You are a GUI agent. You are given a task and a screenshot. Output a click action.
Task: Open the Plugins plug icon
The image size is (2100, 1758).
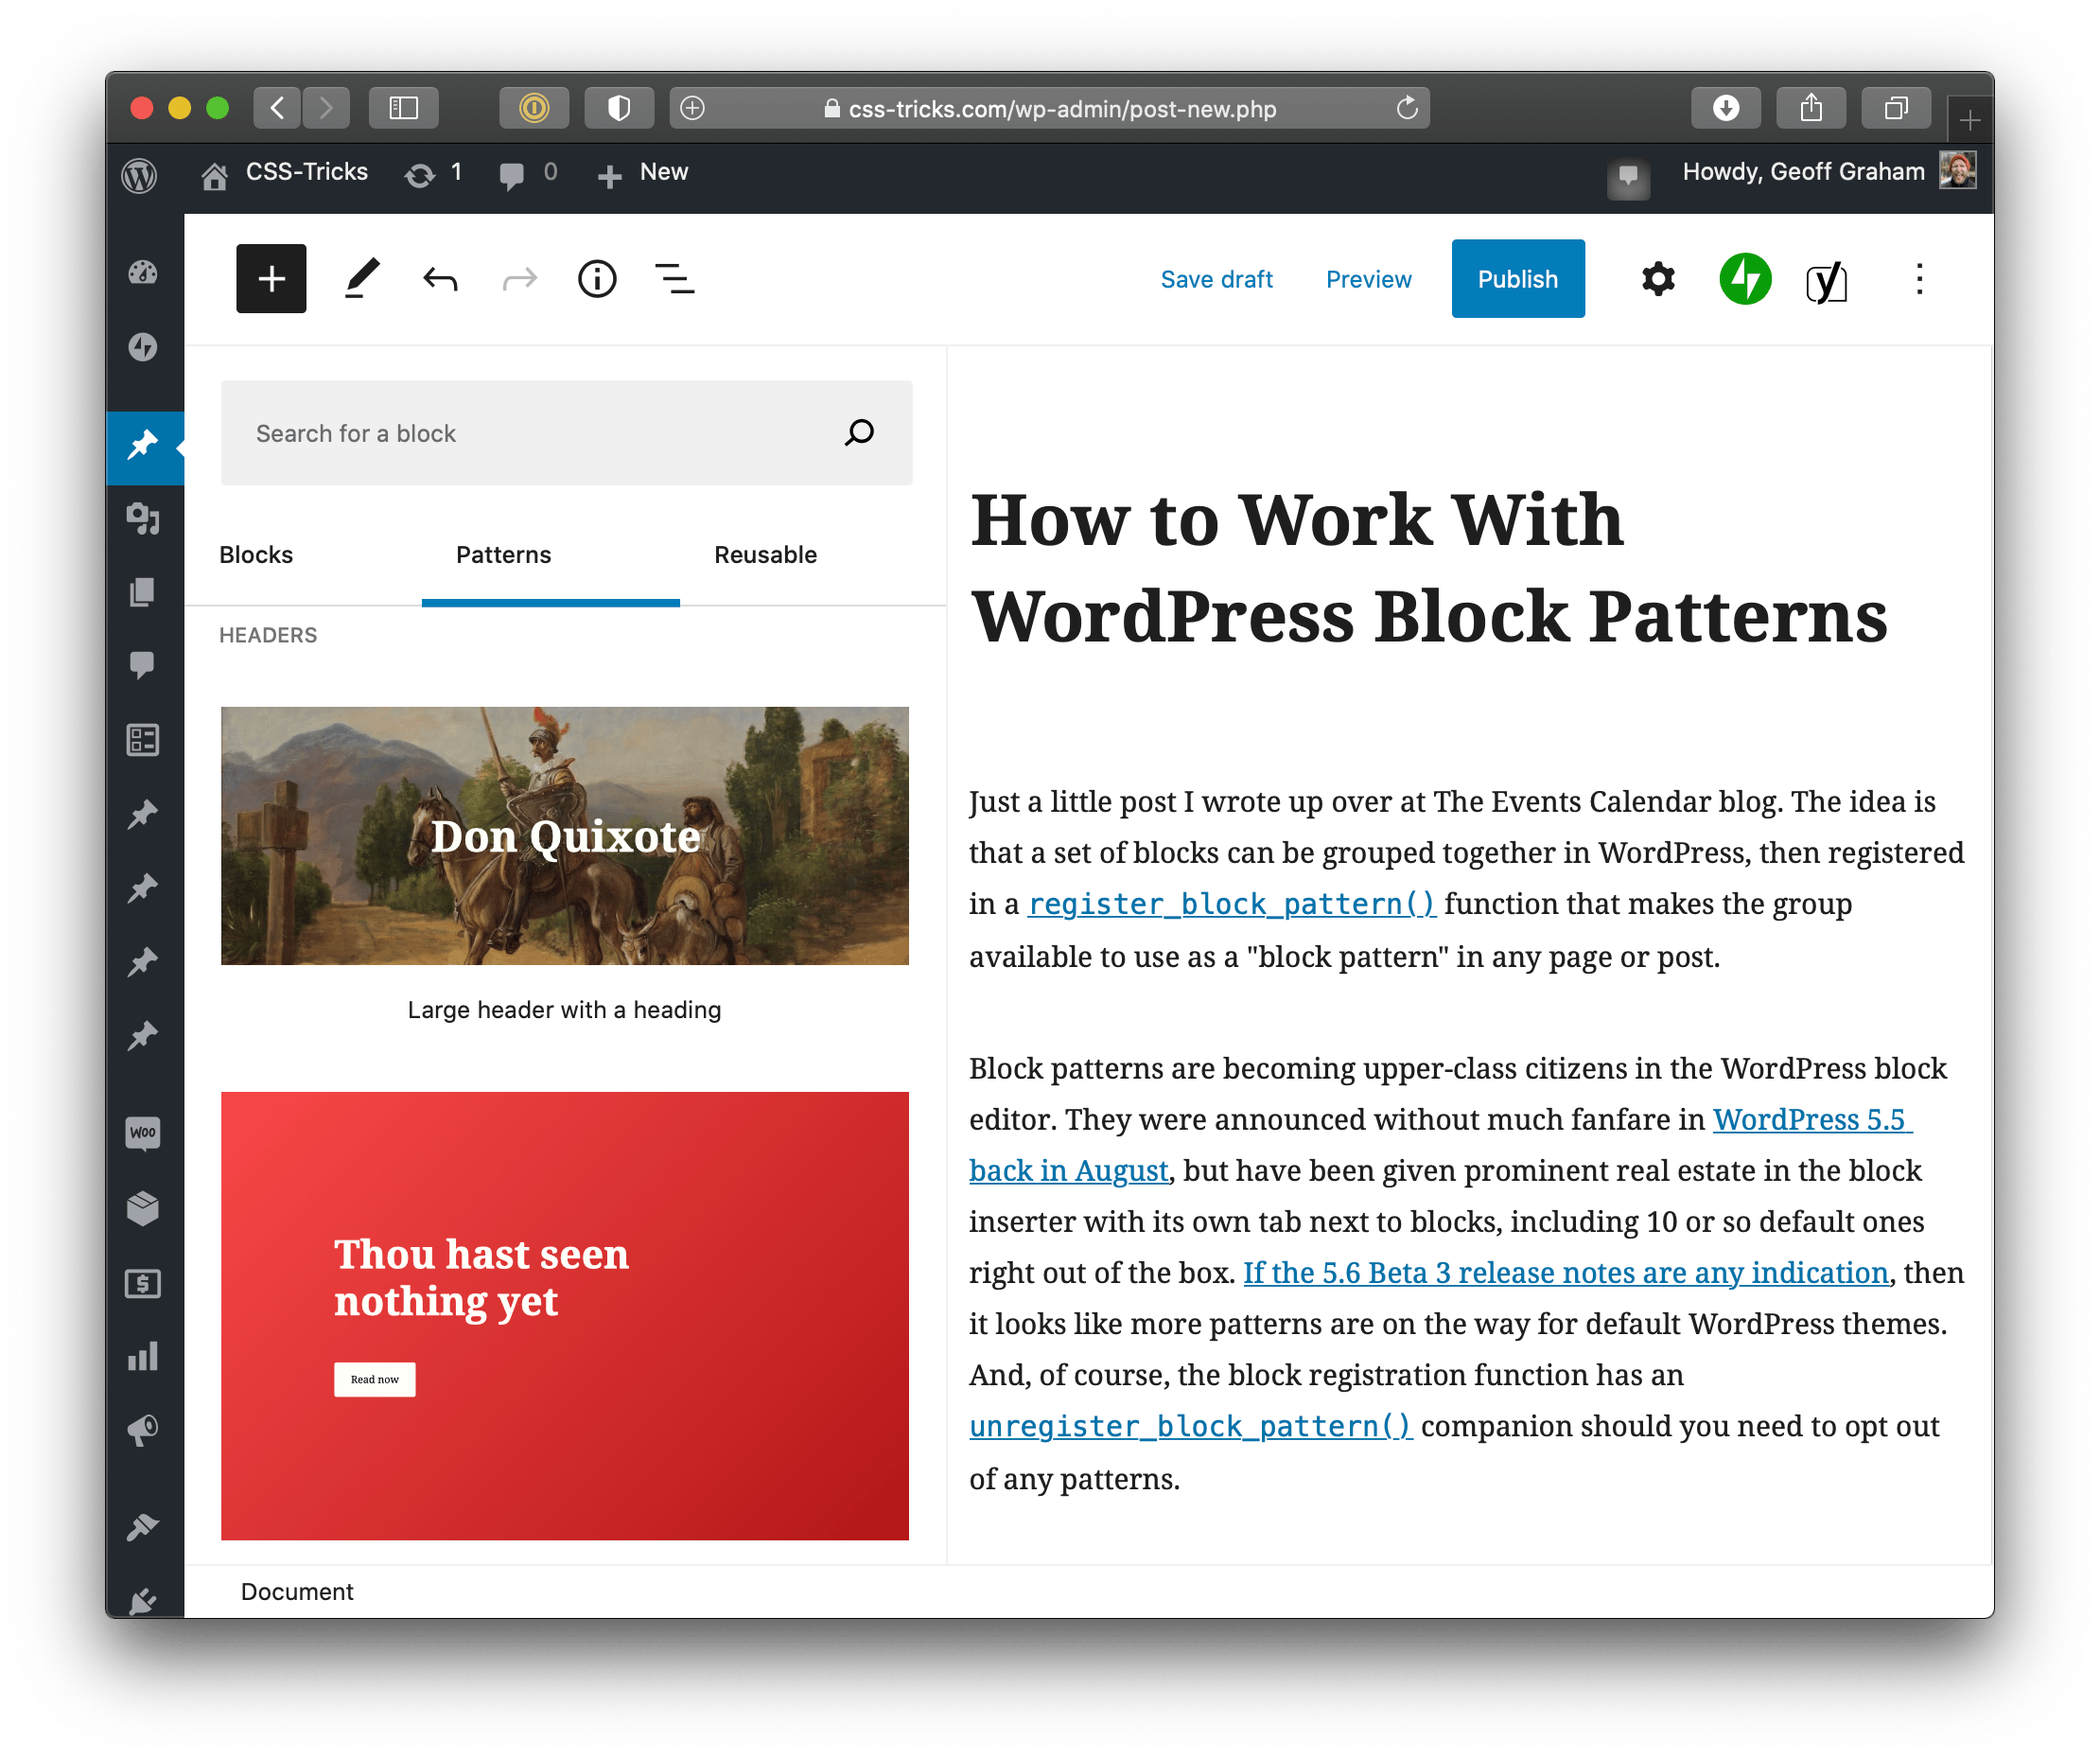click(143, 1600)
